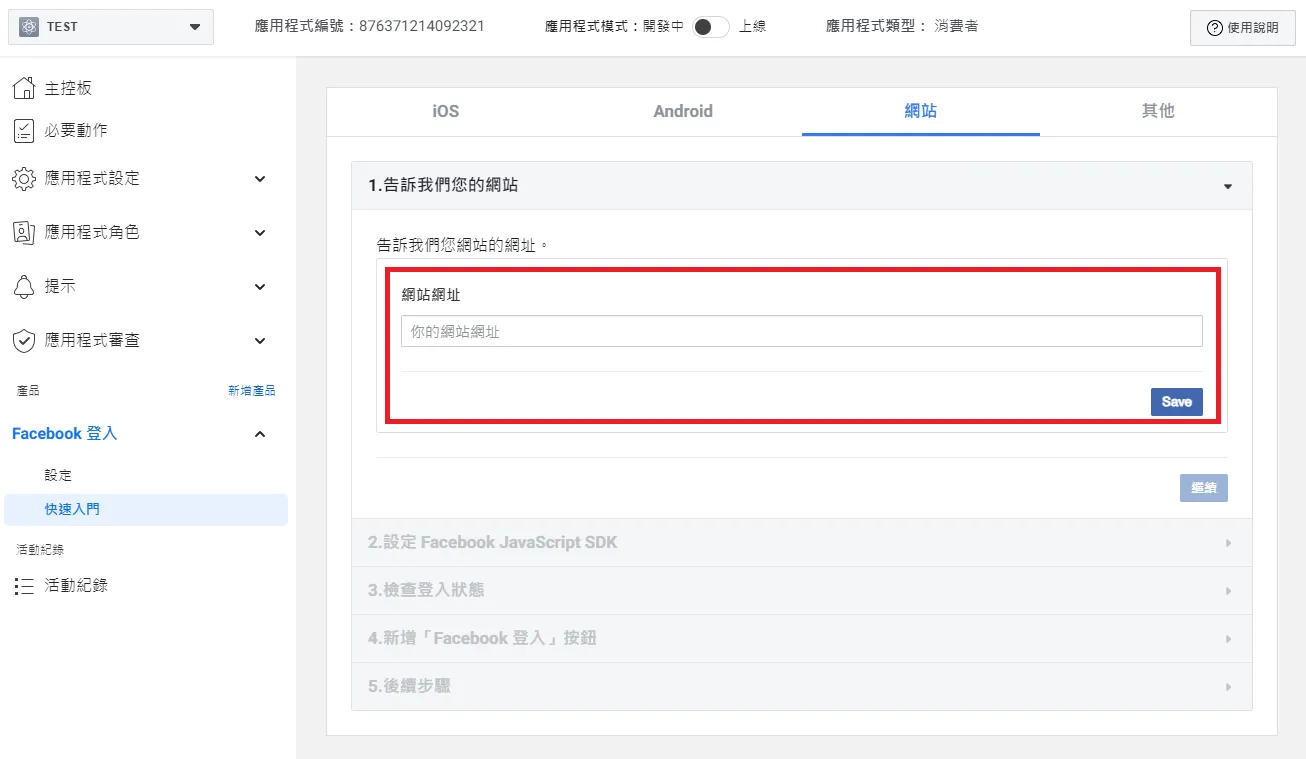Click the 提示 bell icon
1306x759 pixels.
[24, 286]
